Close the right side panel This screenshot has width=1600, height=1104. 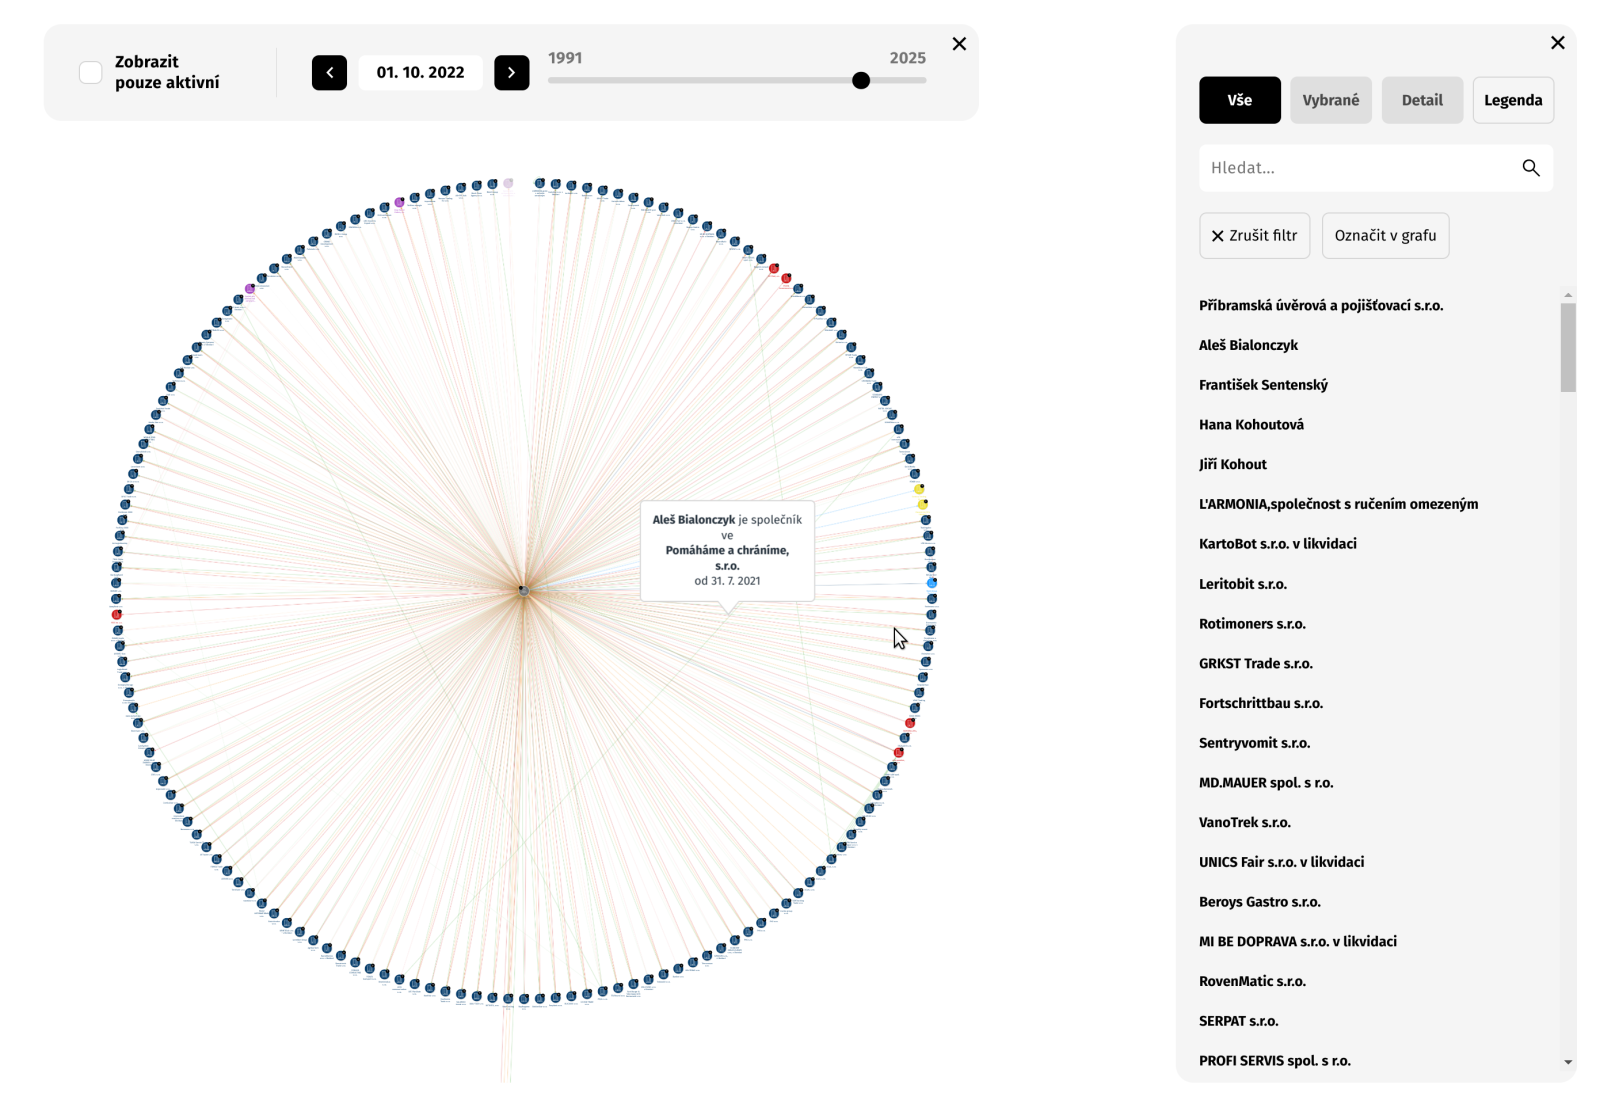[1557, 42]
